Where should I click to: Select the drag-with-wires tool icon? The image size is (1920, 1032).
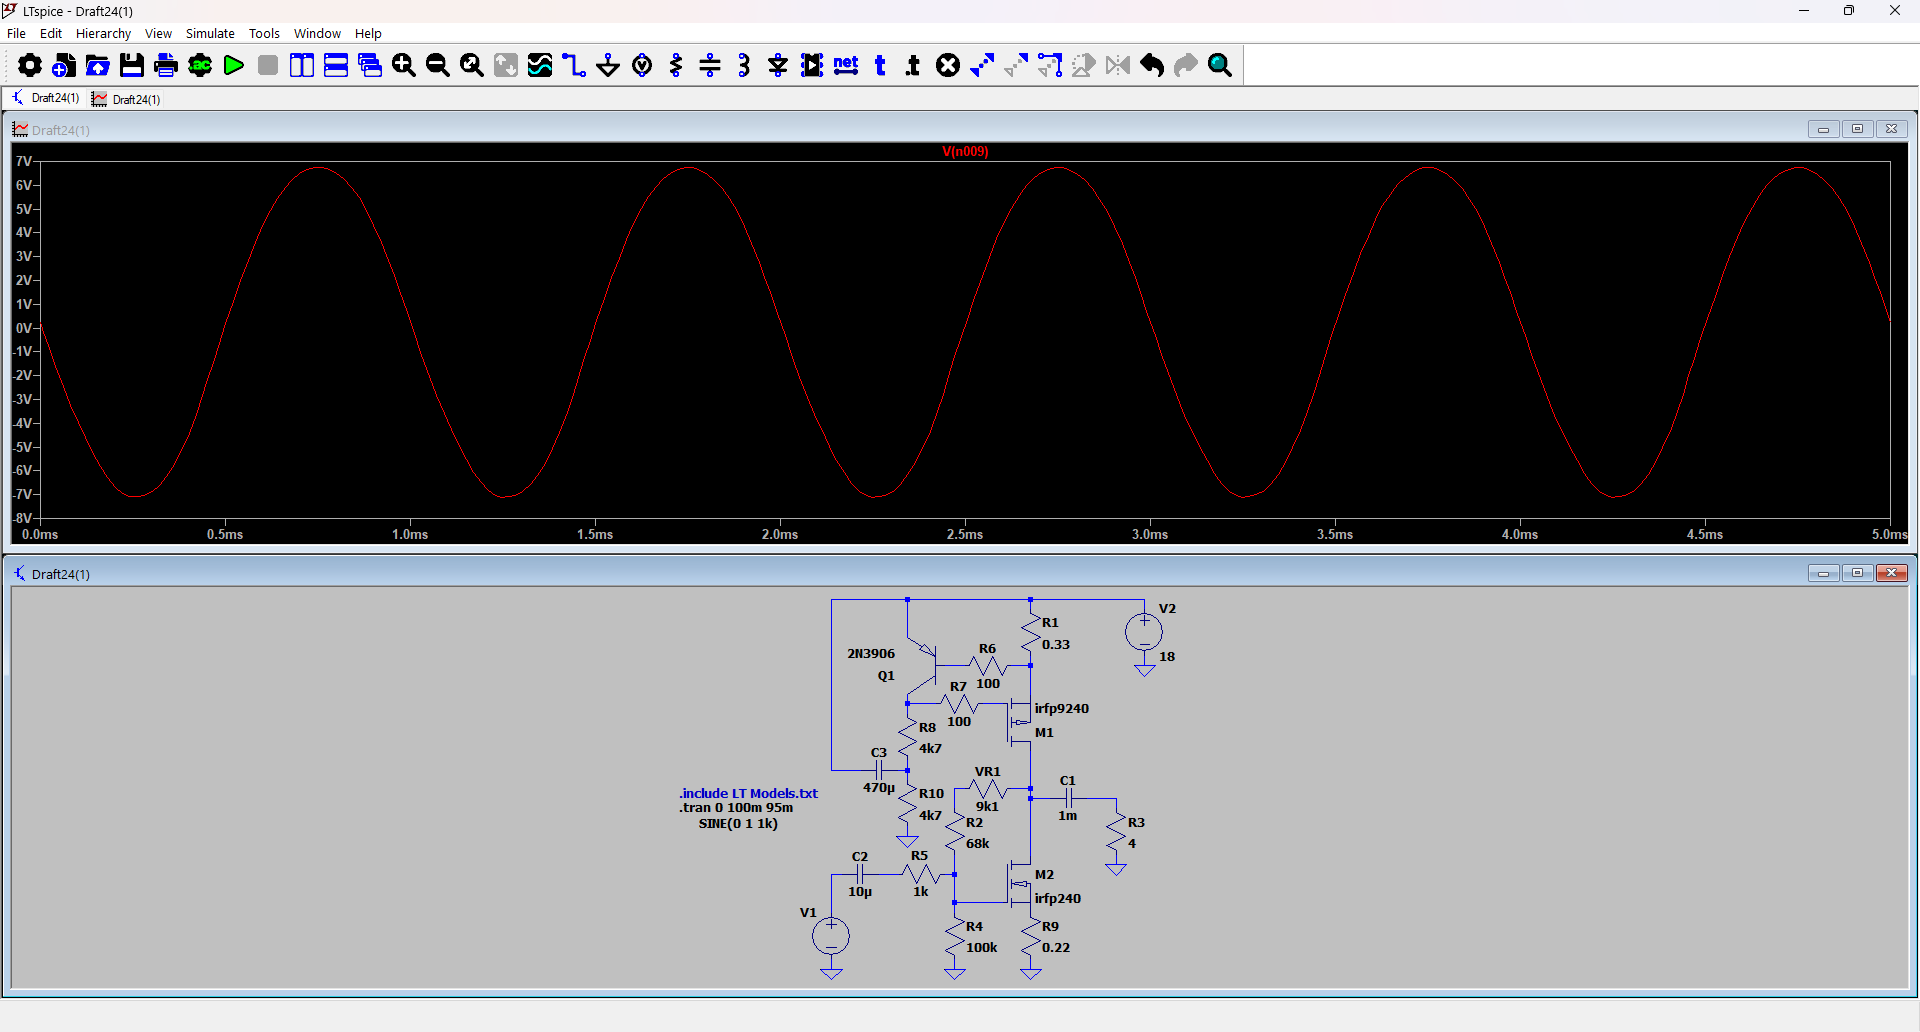point(1050,66)
